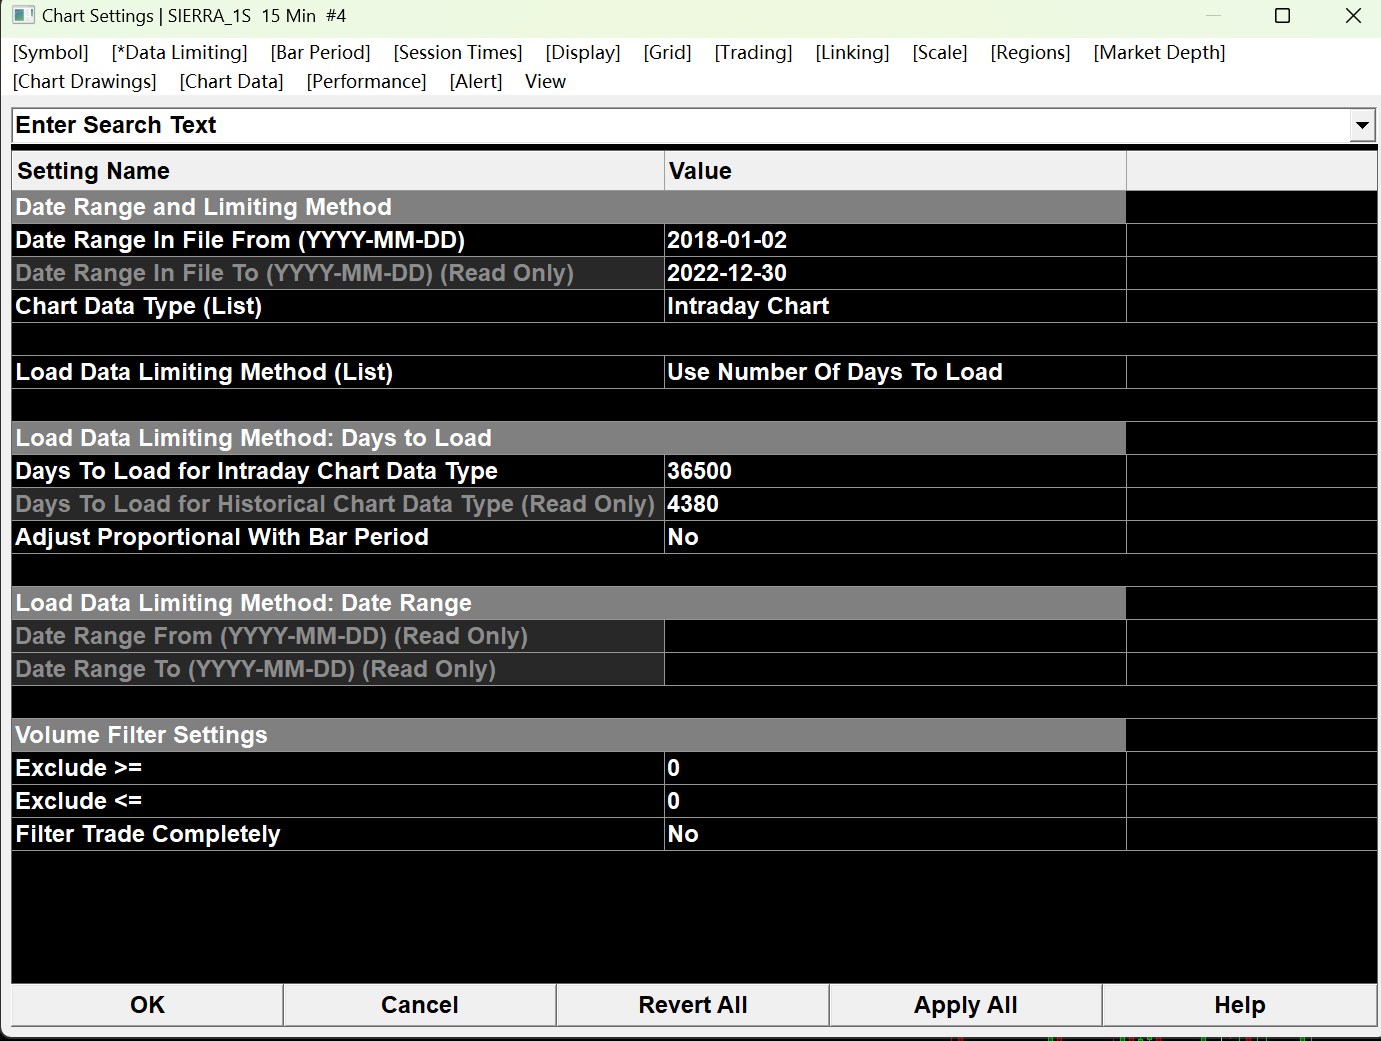Open the [Bar Period] tab
Viewport: 1381px width, 1041px height.
321,53
